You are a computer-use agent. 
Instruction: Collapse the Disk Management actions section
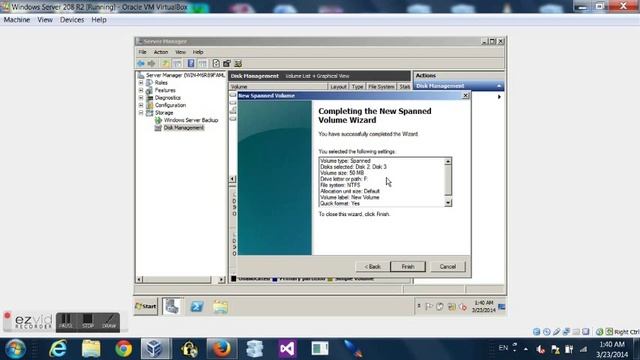point(499,86)
